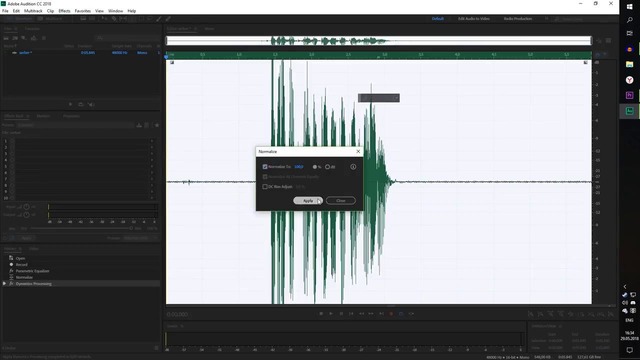The height and width of the screenshot is (360, 640).
Task: Play the file preview in Files panel
Action: pyautogui.click(x=70, y=104)
